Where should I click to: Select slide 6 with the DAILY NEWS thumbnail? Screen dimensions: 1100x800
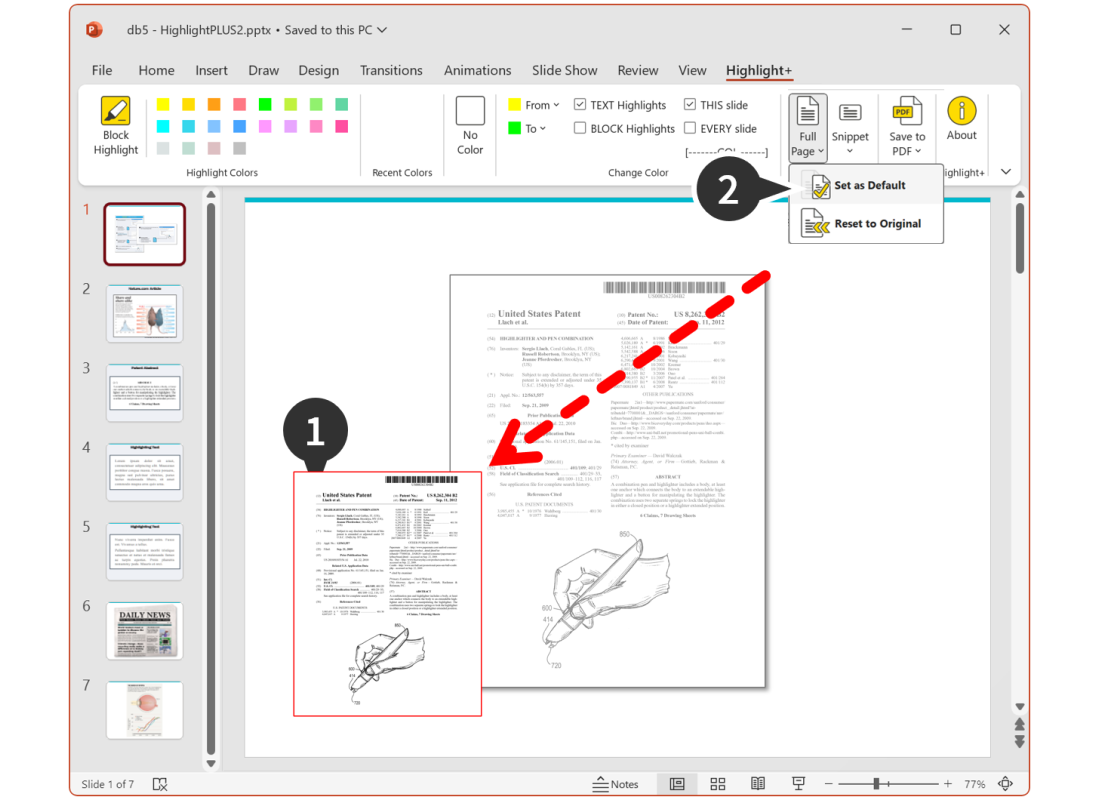[x=144, y=630]
